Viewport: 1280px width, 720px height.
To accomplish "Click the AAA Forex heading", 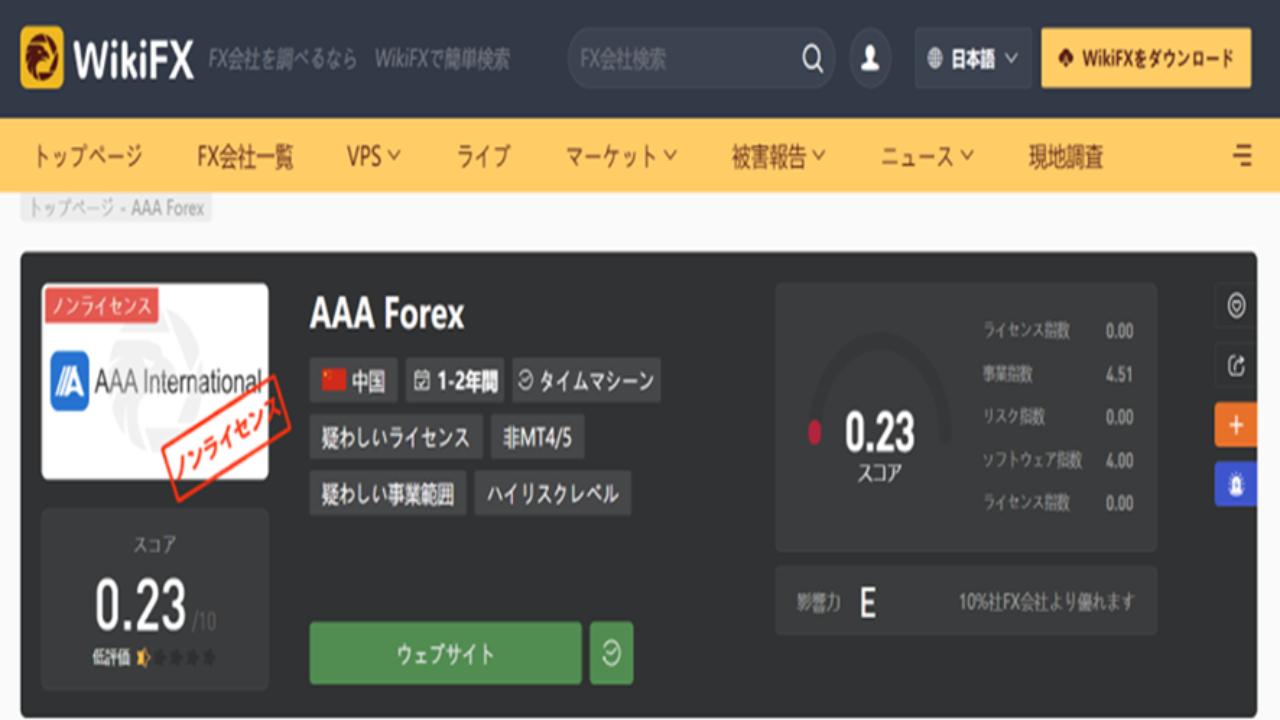I will pyautogui.click(x=387, y=315).
